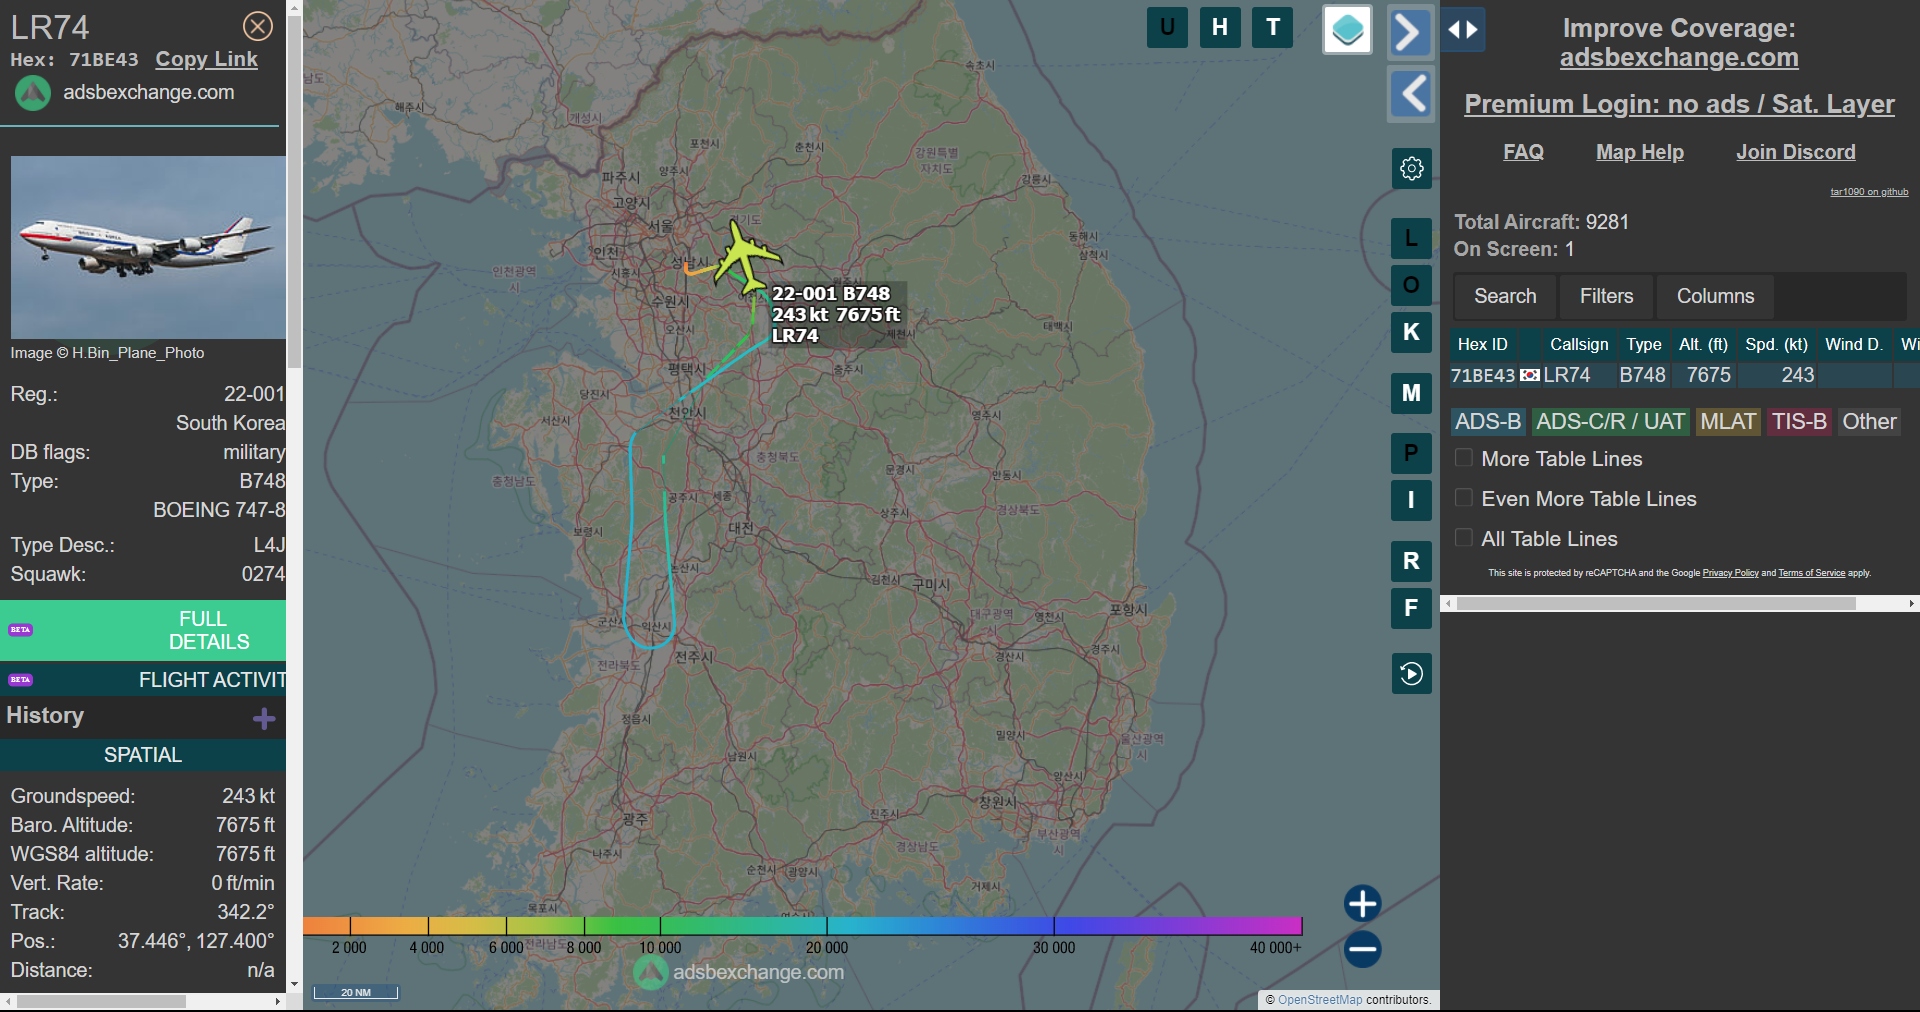This screenshot has width=1920, height=1012.
Task: Open the Privacy Policy link
Action: coord(1730,573)
